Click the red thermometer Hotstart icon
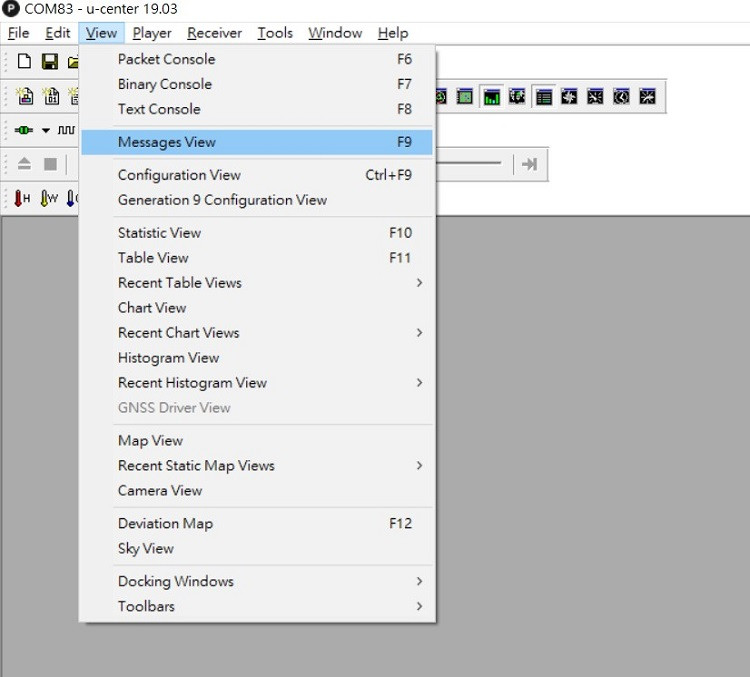The width and height of the screenshot is (750, 677). [22, 198]
